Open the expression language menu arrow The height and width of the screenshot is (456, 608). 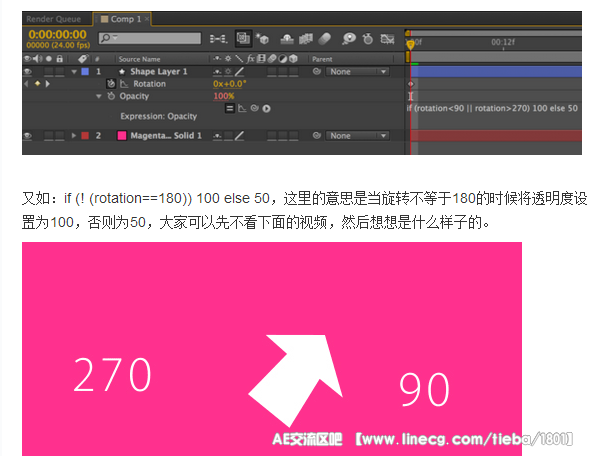tap(266, 109)
